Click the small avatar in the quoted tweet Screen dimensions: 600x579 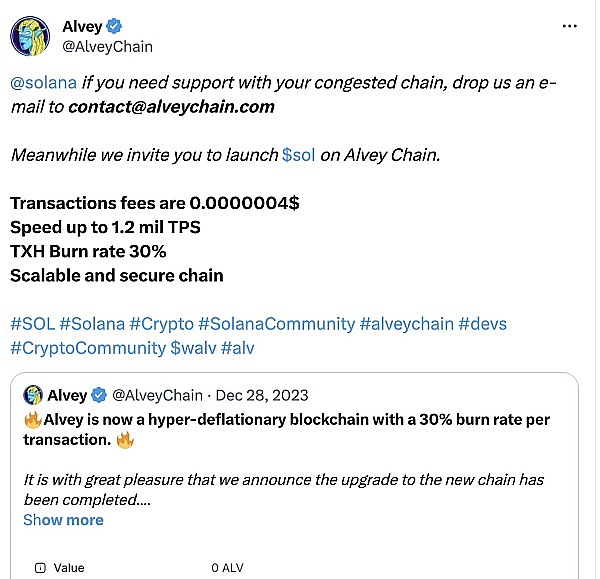pos(33,394)
